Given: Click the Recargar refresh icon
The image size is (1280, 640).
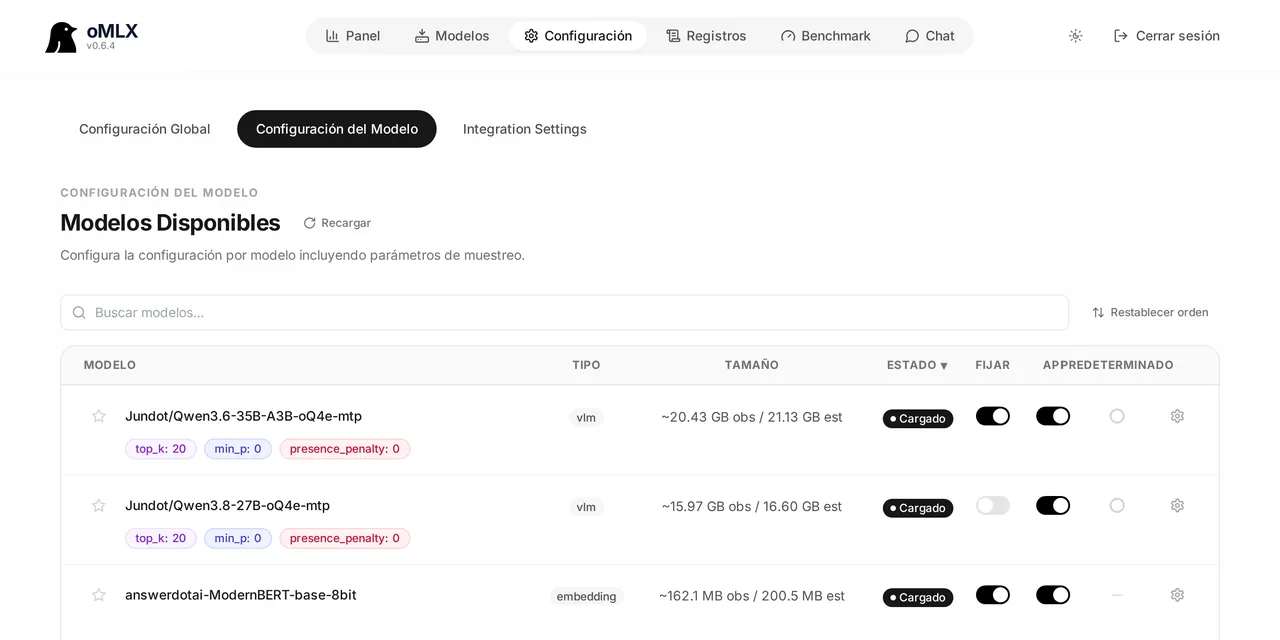Looking at the screenshot, I should [x=309, y=223].
